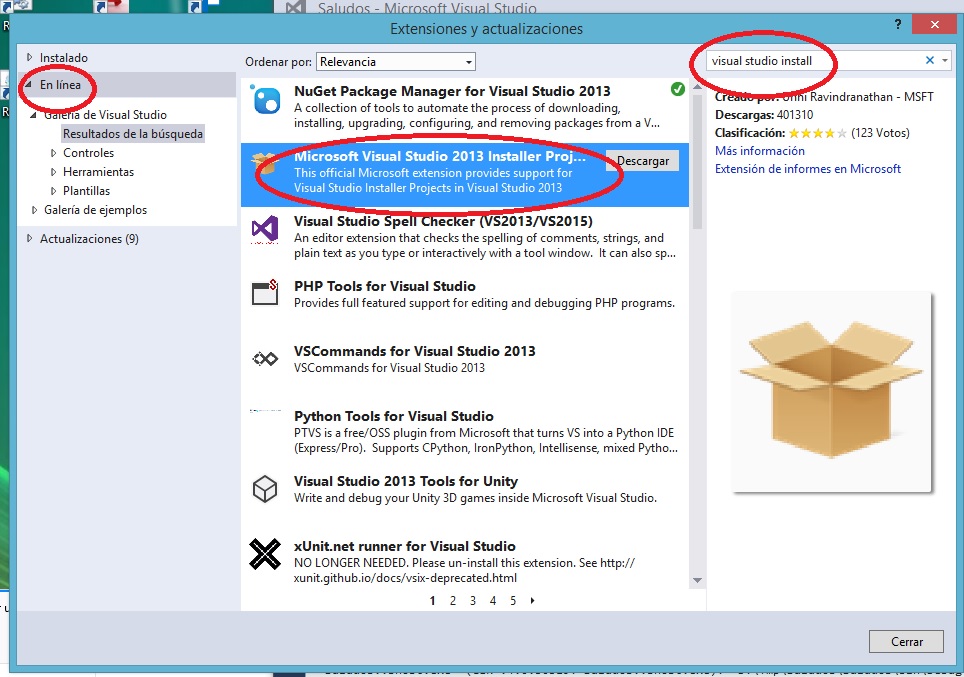The image size is (964, 677).
Task: Go to results page 4
Action: point(493,601)
